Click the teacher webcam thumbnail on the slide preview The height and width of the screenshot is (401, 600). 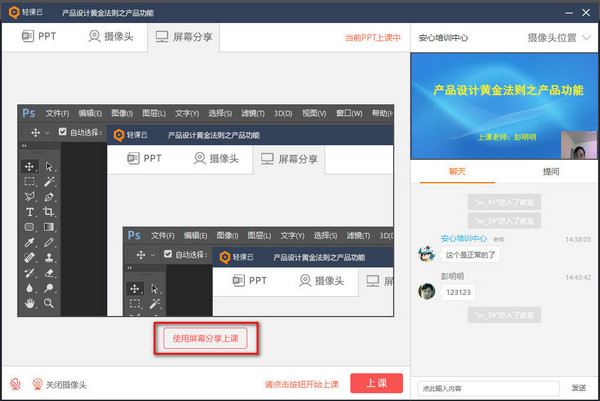coord(579,145)
